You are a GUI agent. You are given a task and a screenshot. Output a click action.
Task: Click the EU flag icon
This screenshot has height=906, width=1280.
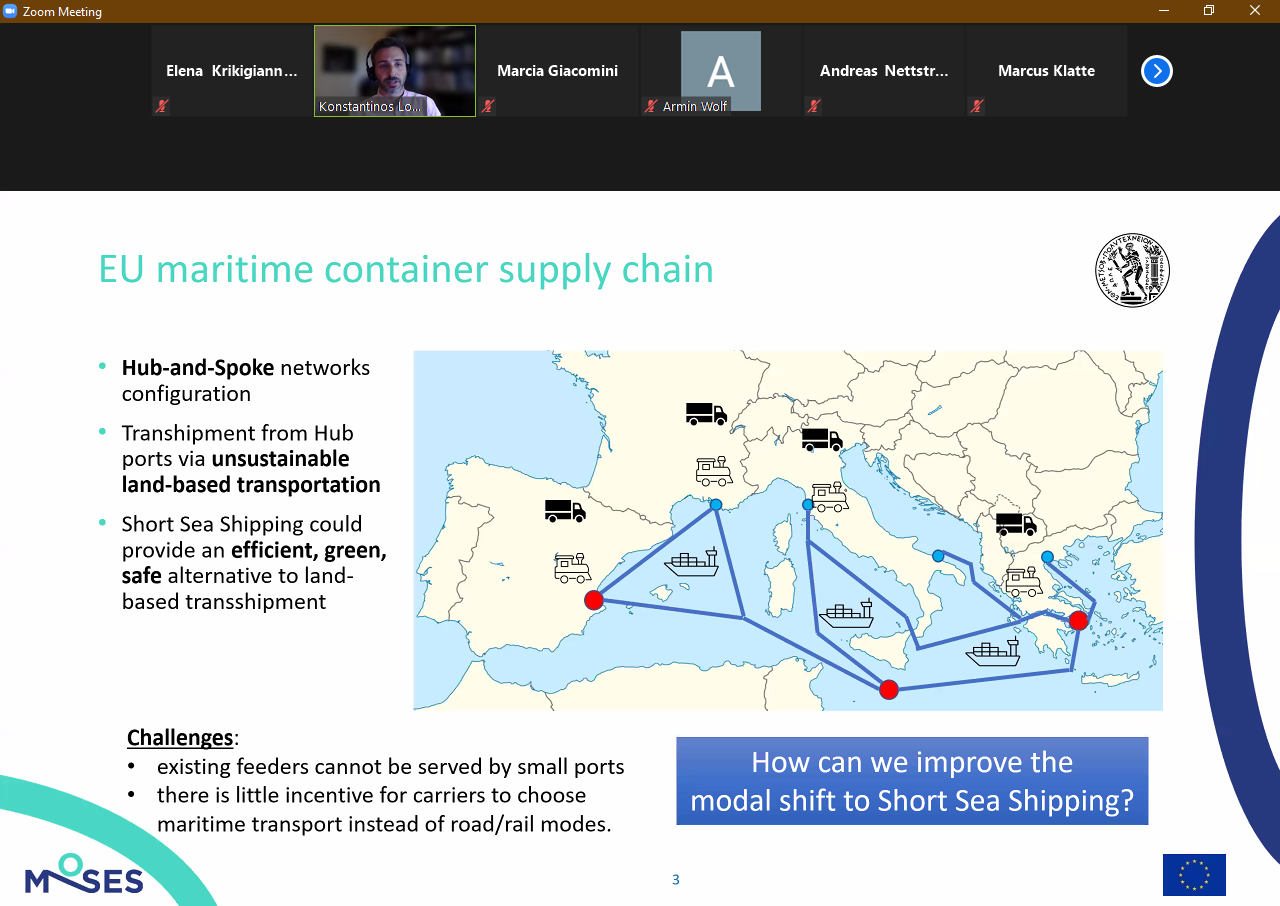point(1194,875)
